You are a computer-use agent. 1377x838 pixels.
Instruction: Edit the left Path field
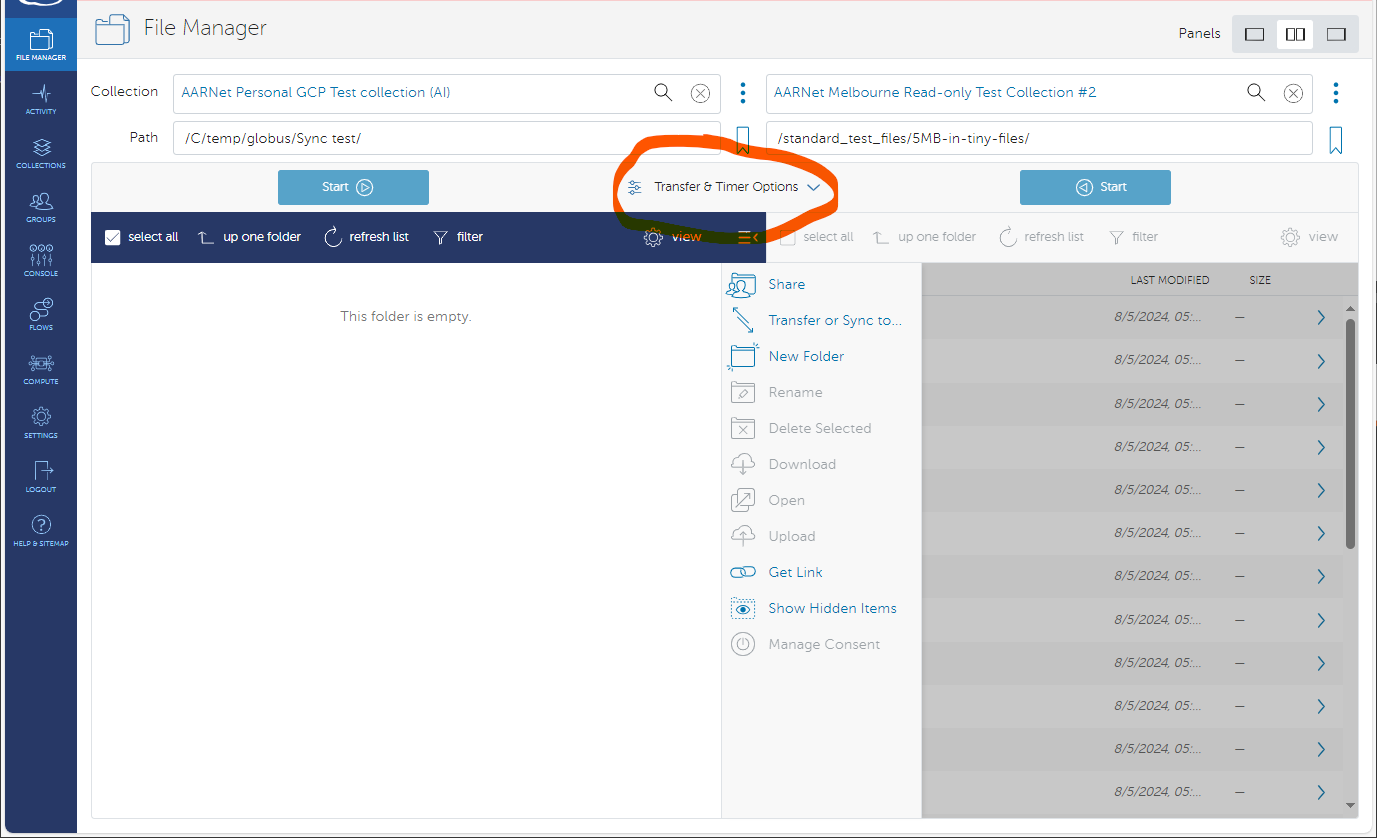[x=446, y=138]
